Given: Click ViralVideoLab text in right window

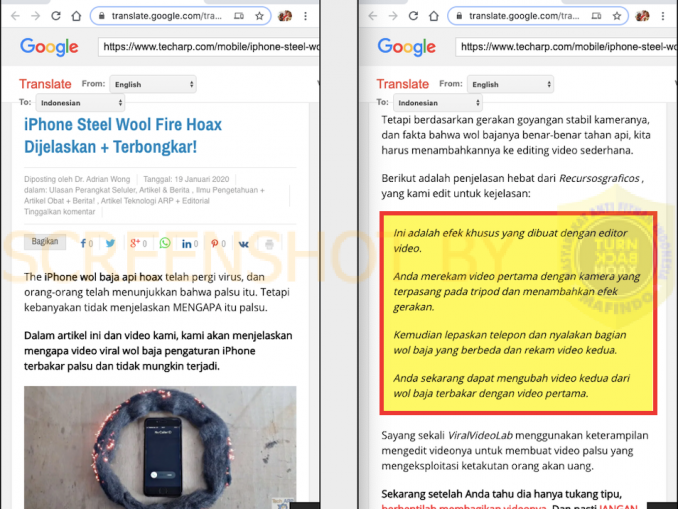Looking at the screenshot, I should click(480, 435).
